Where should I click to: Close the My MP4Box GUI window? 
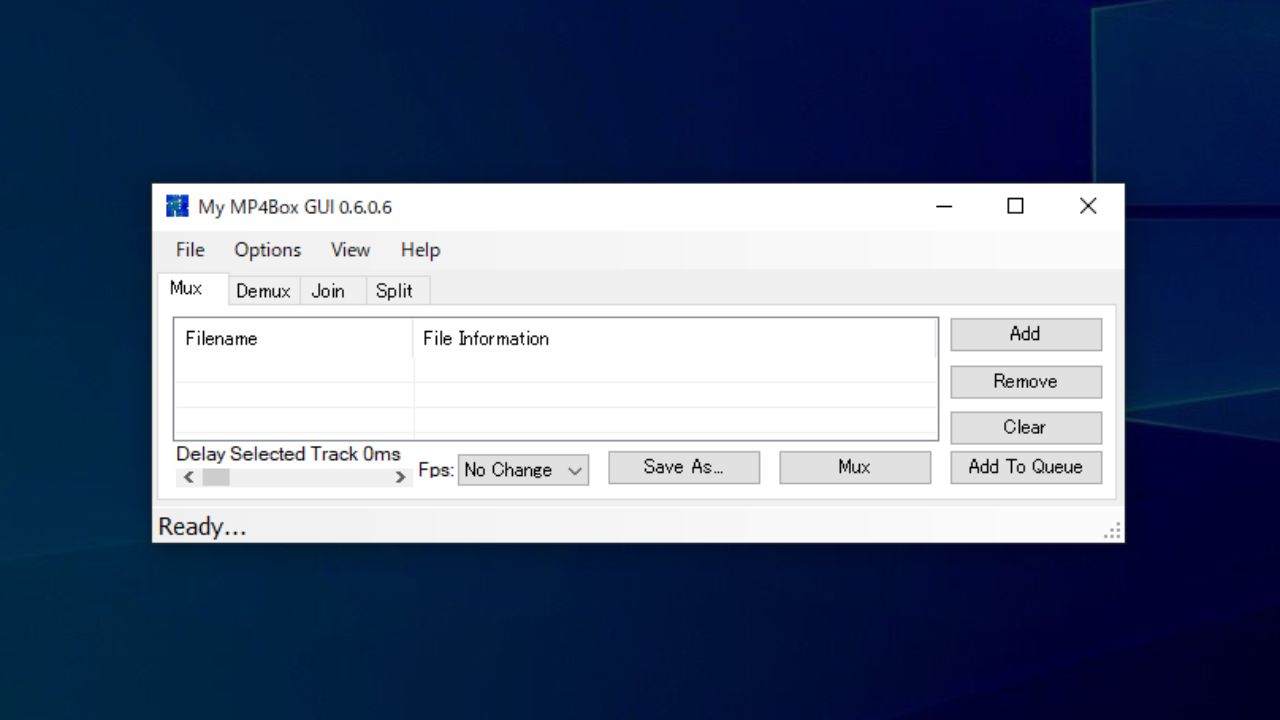(x=1088, y=207)
